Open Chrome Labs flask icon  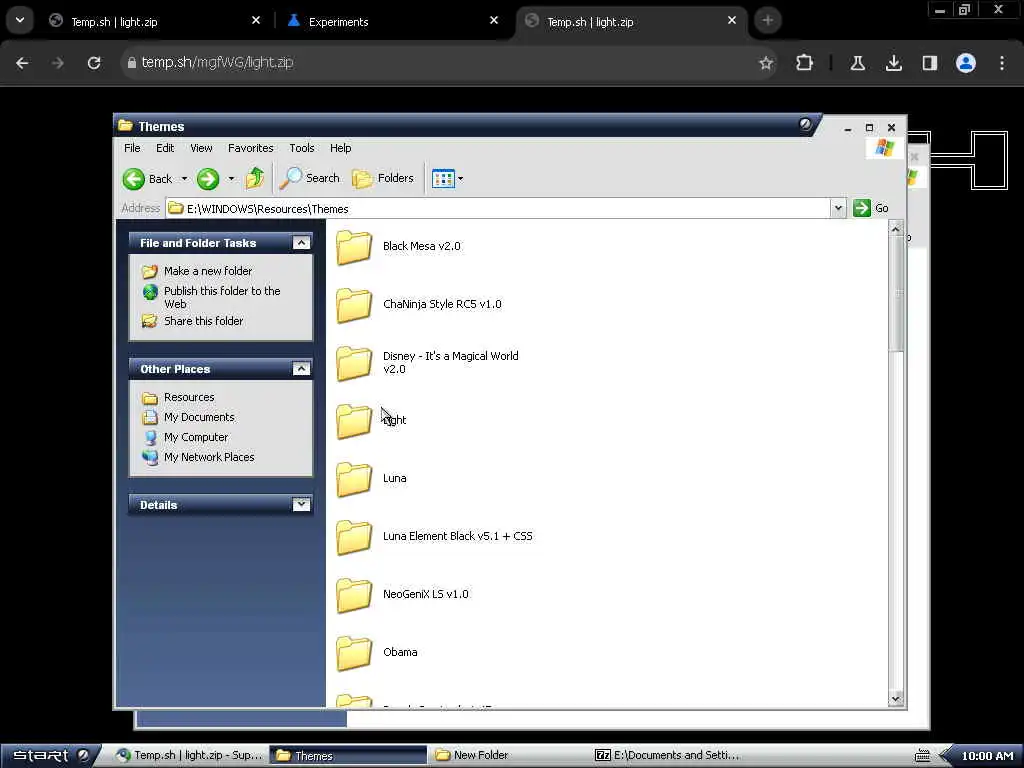tap(857, 63)
